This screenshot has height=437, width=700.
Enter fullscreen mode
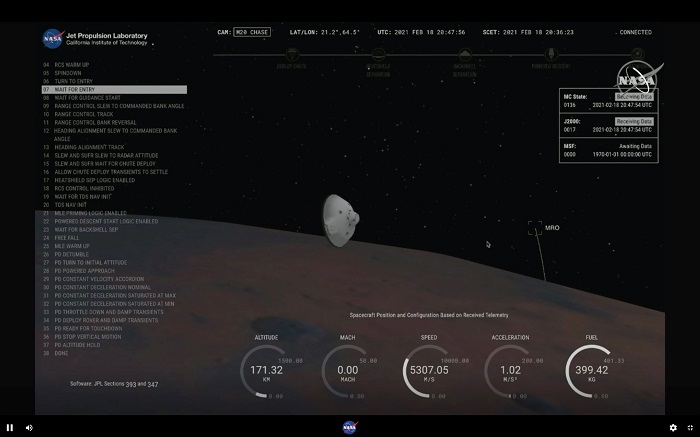[690, 427]
